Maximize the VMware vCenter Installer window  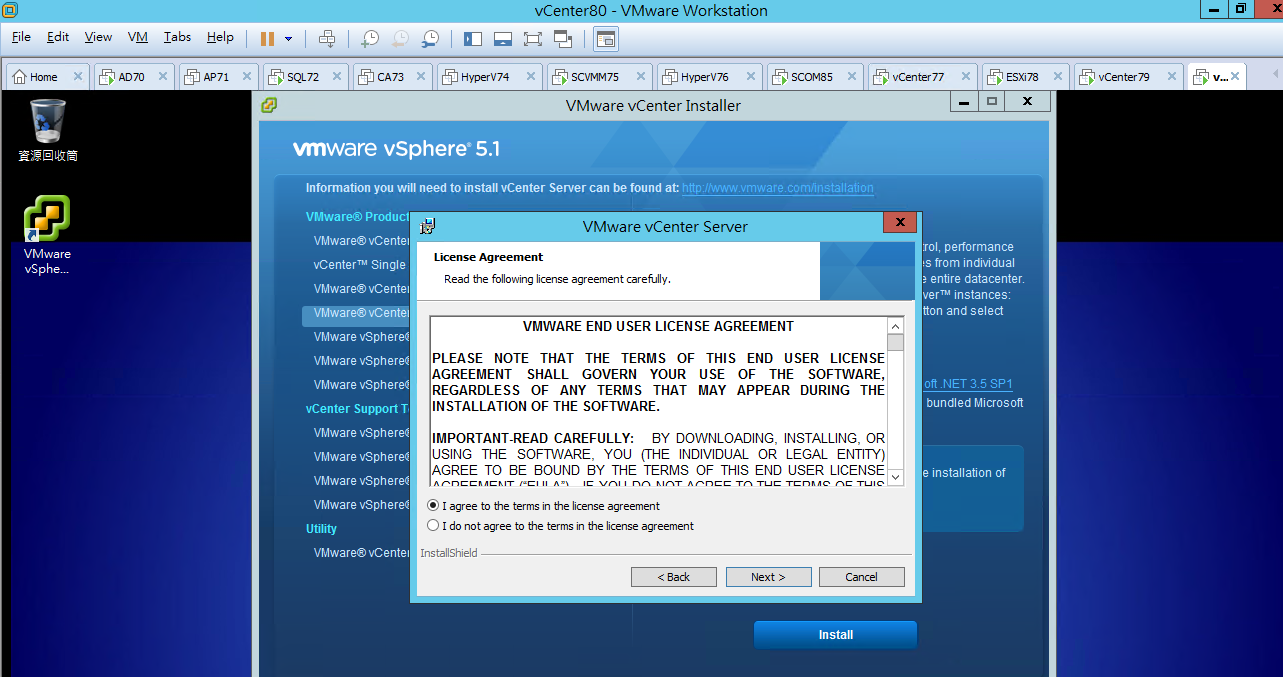click(992, 101)
